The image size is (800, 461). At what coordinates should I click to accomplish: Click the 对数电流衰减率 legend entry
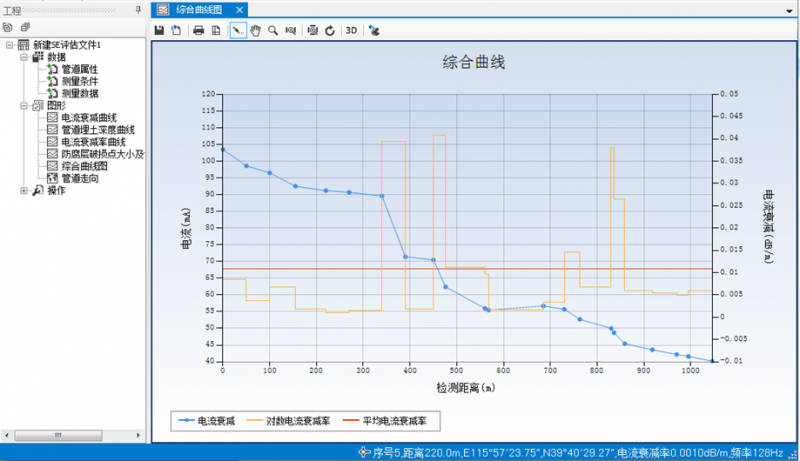pos(288,421)
